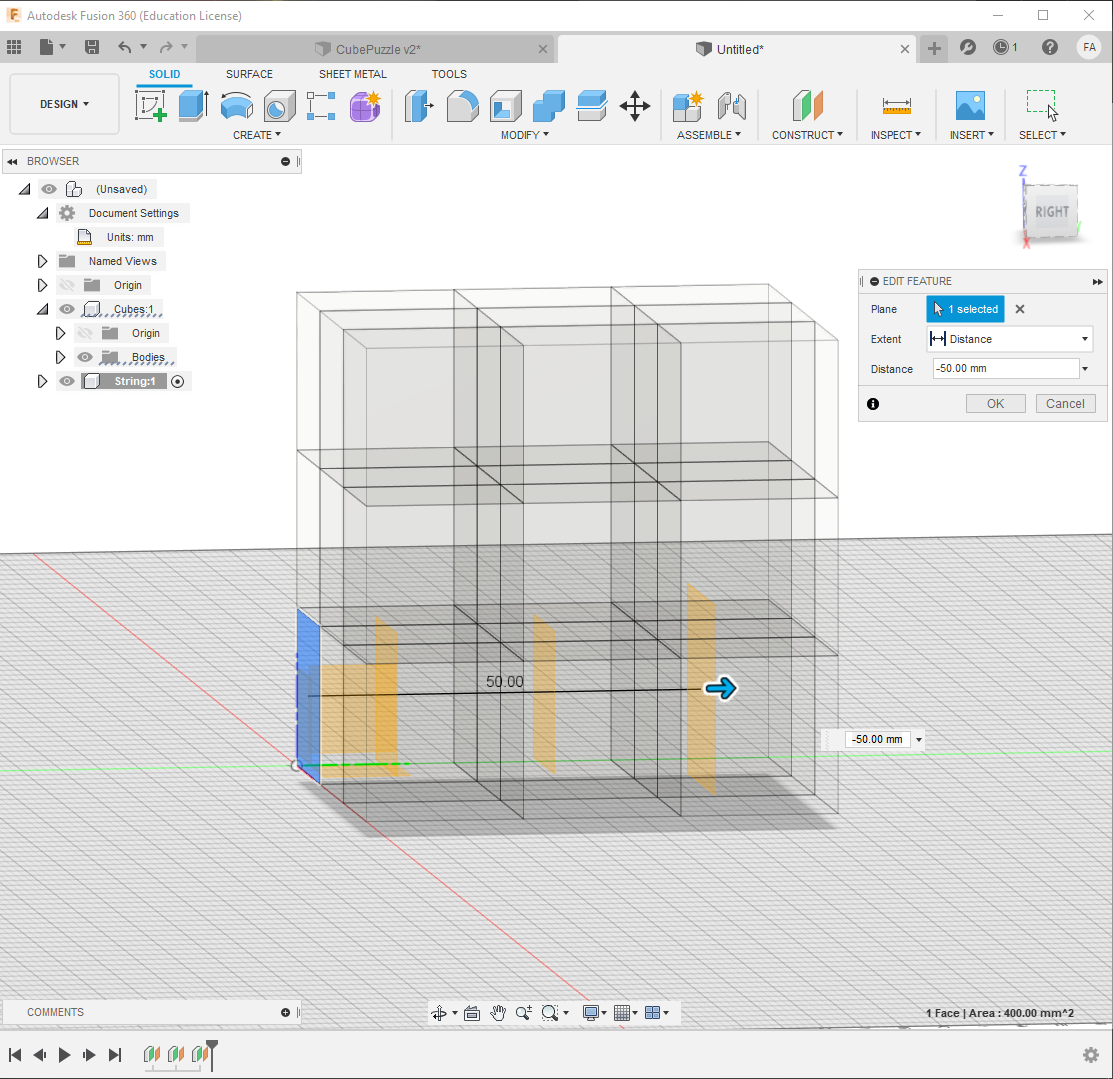This screenshot has height=1079, width=1113.
Task: Show the String:1 component
Action: (x=66, y=381)
